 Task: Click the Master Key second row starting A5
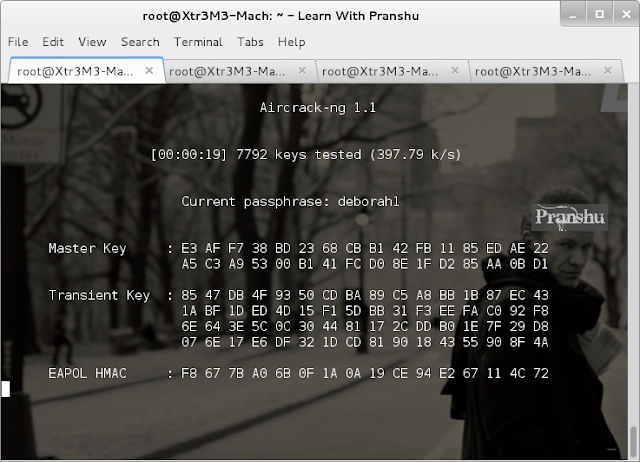[x=365, y=264]
